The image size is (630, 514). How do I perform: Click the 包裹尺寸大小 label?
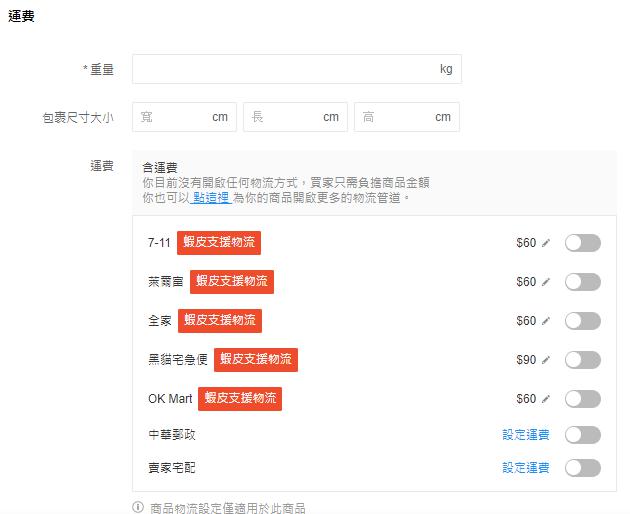click(x=78, y=118)
